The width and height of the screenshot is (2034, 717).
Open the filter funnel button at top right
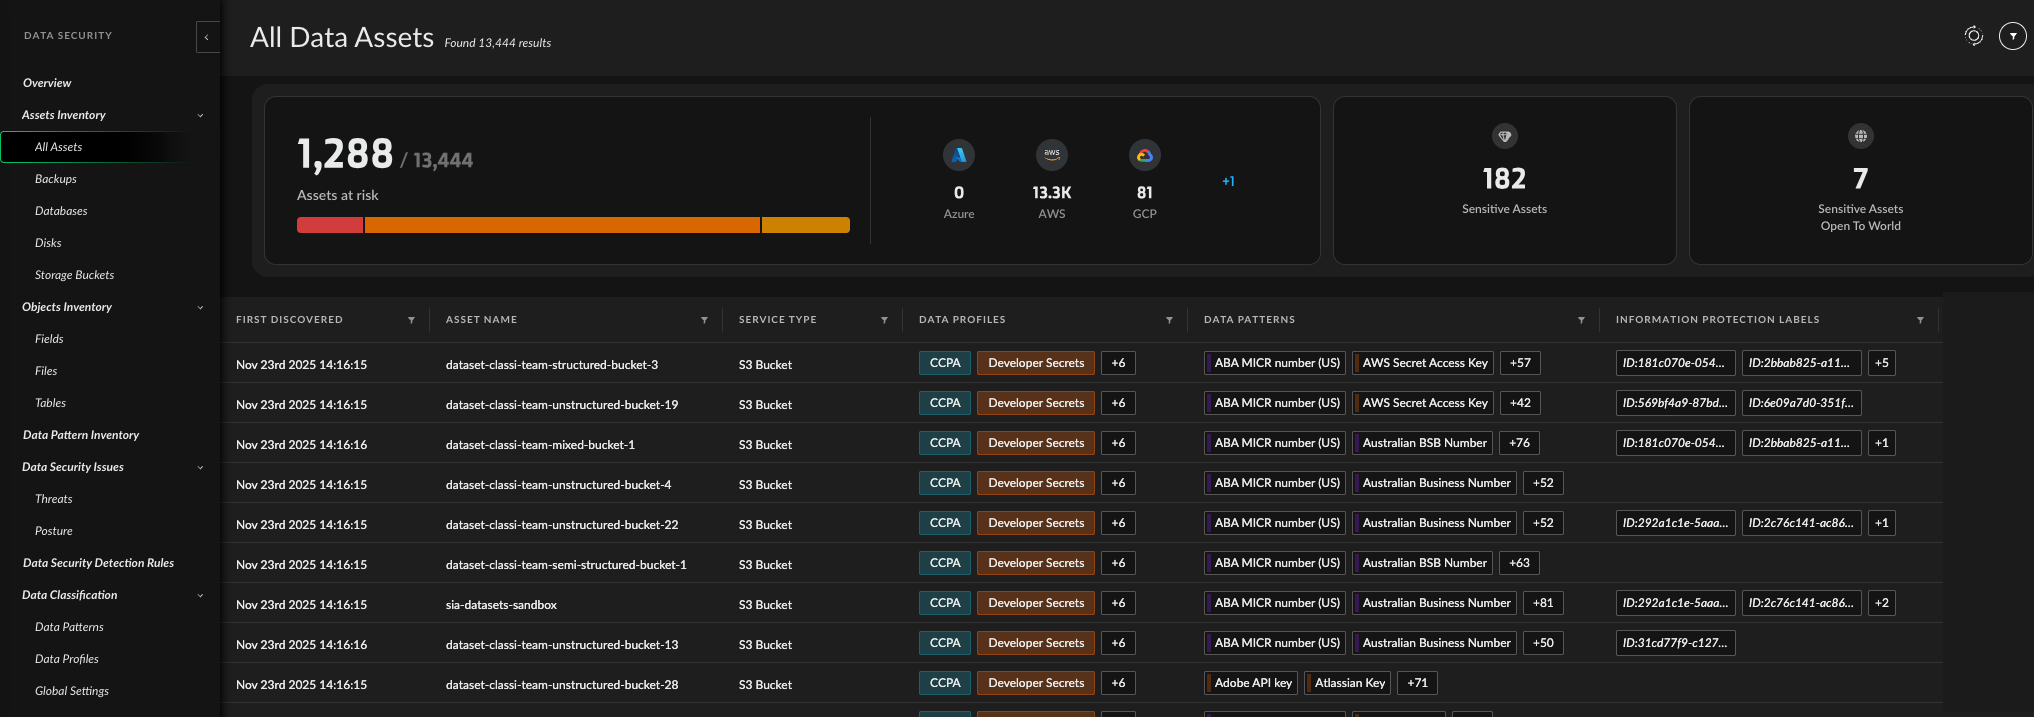(2012, 36)
